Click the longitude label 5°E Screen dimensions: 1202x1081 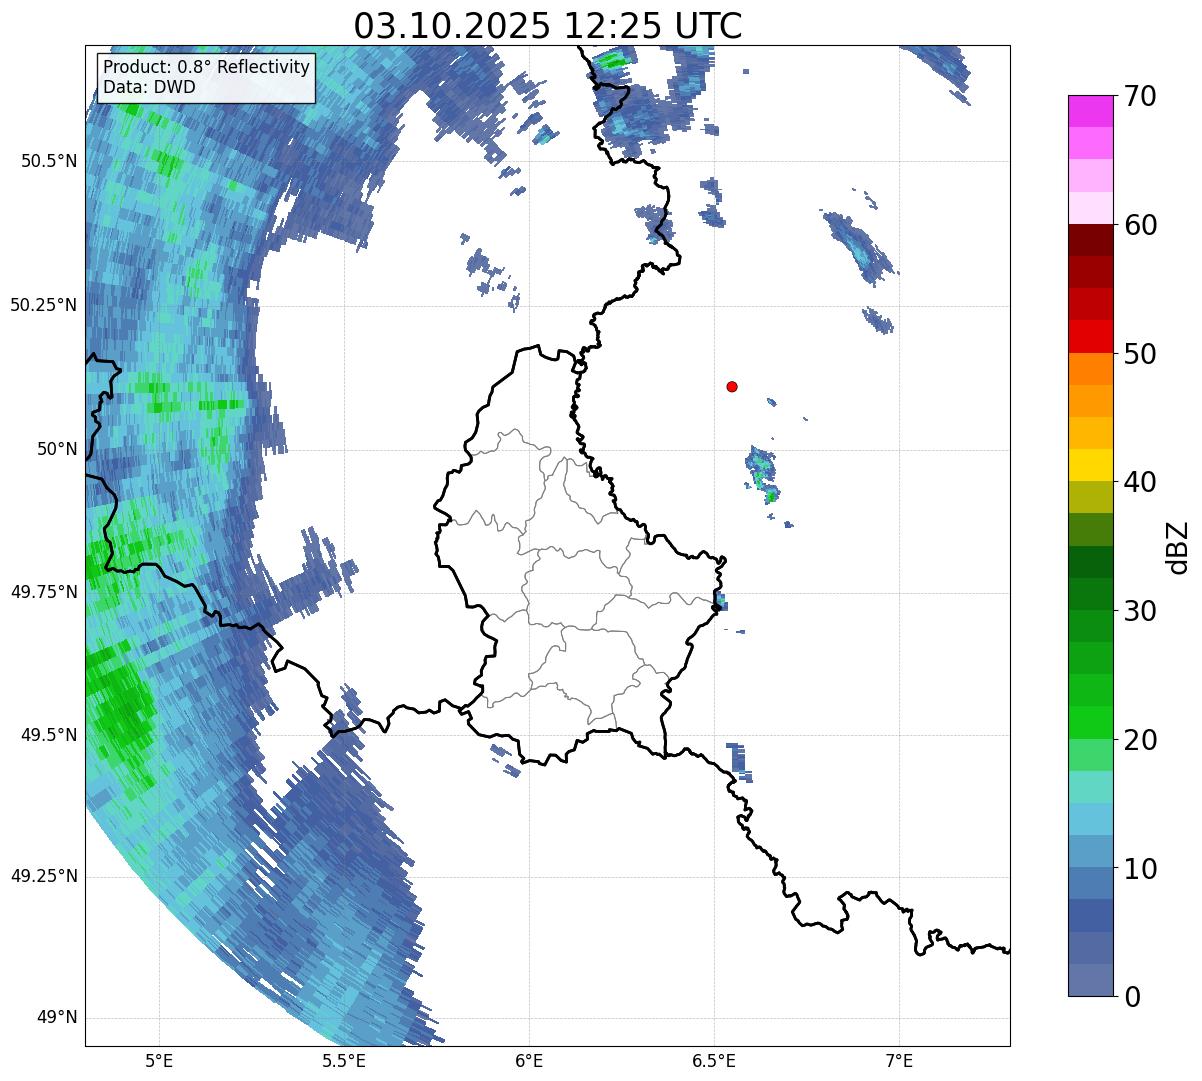point(159,1060)
